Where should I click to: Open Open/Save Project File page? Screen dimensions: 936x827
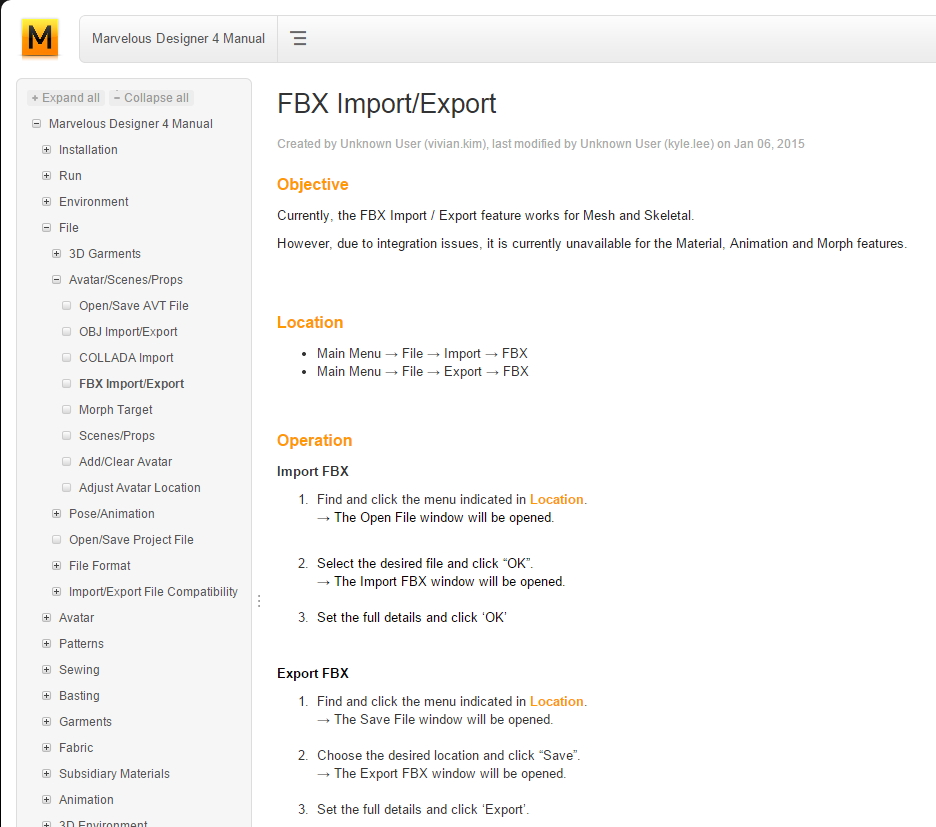(x=131, y=540)
